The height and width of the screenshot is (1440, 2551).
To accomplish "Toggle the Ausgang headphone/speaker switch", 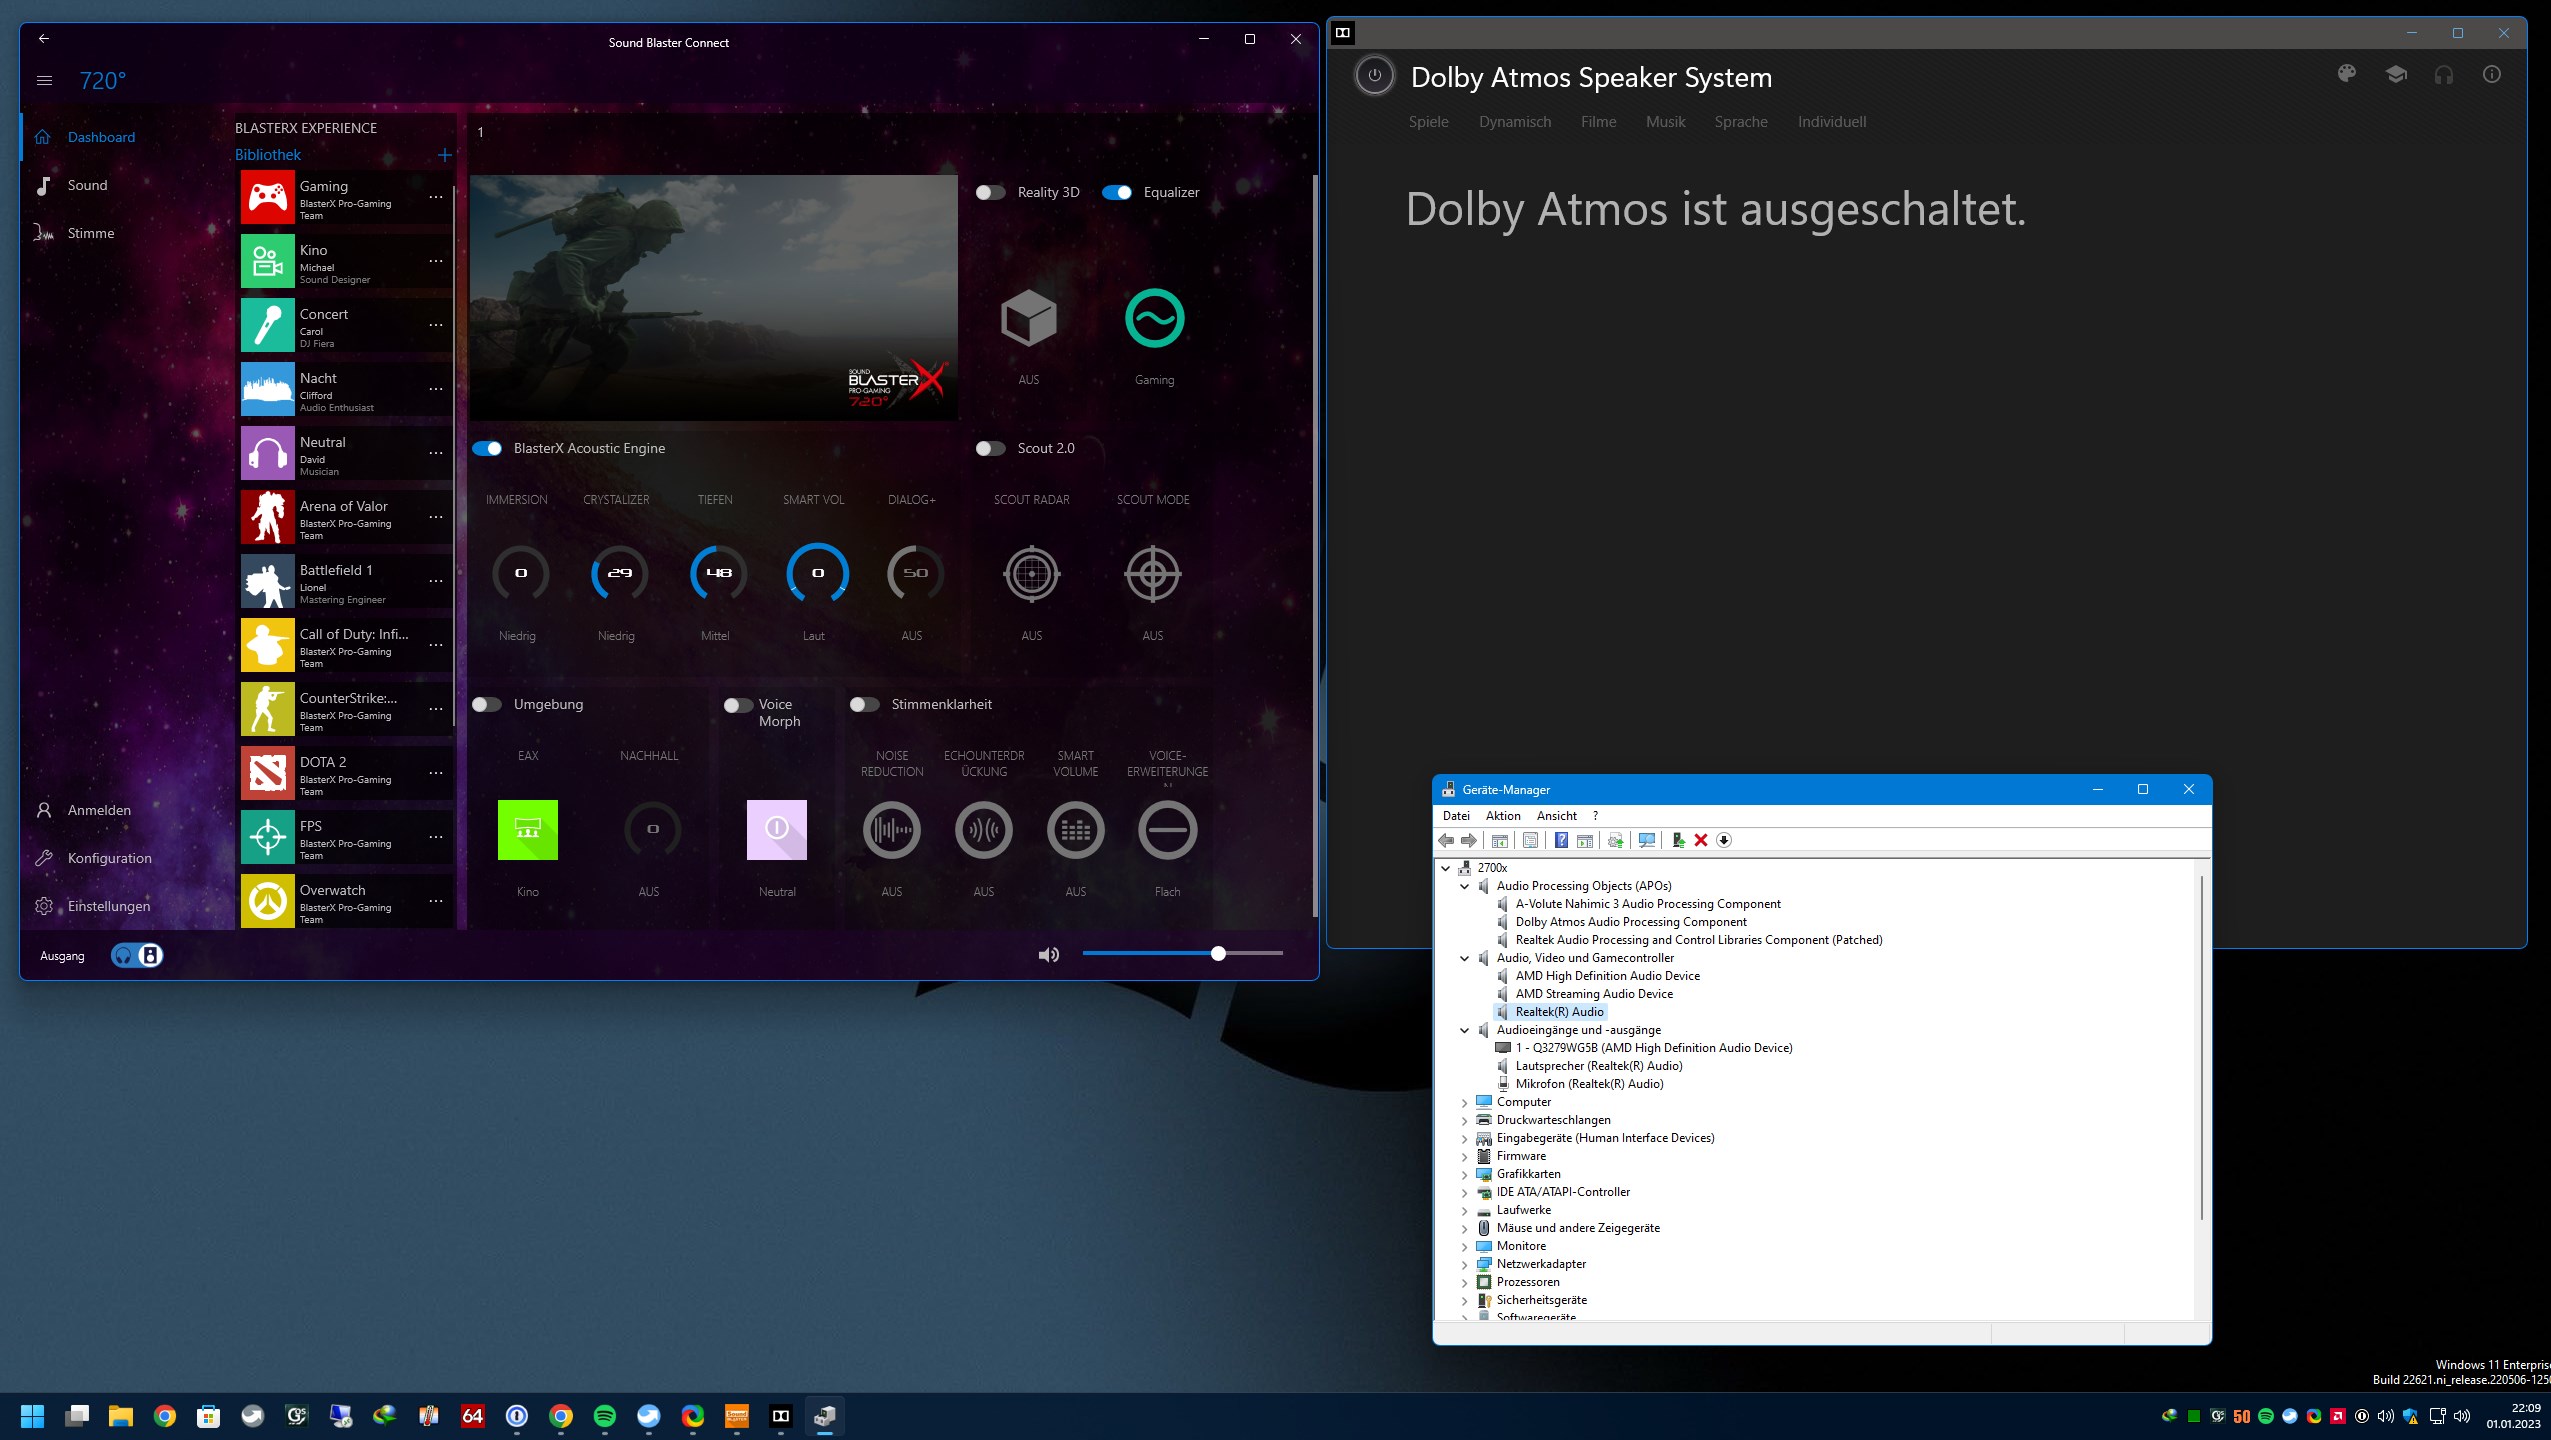I will (x=136, y=955).
